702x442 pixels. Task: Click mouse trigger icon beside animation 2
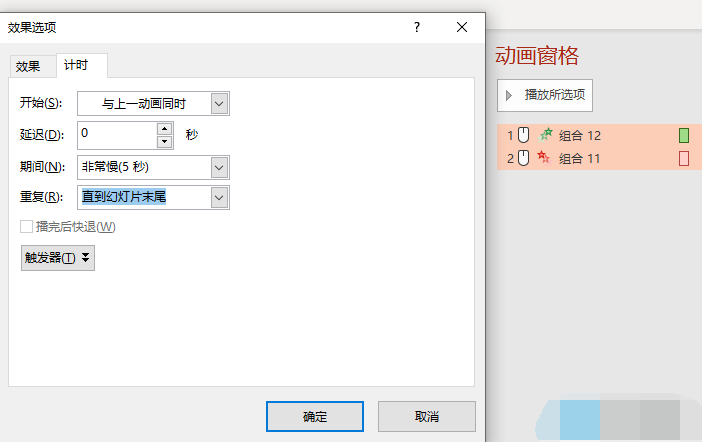pos(523,158)
